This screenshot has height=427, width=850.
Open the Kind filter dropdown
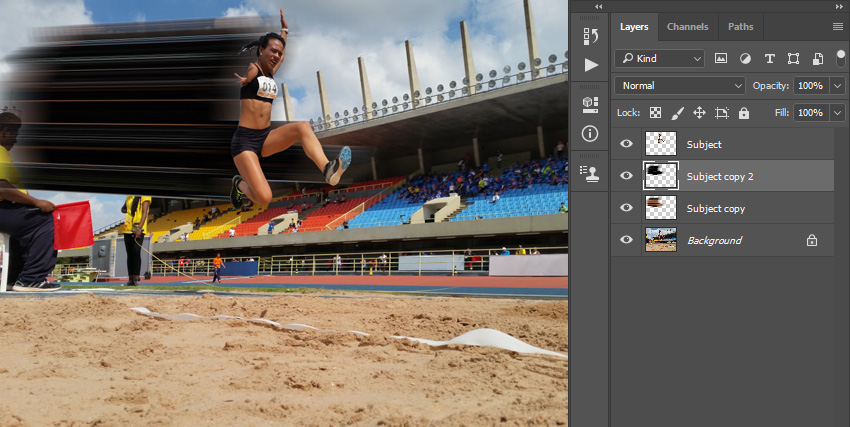(x=659, y=59)
